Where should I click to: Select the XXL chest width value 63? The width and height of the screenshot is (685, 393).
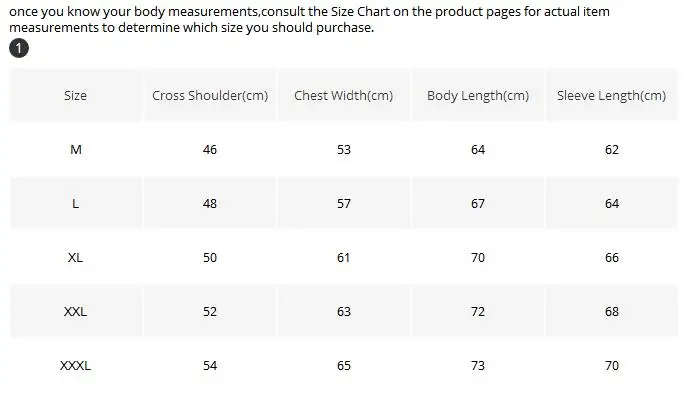pos(344,312)
